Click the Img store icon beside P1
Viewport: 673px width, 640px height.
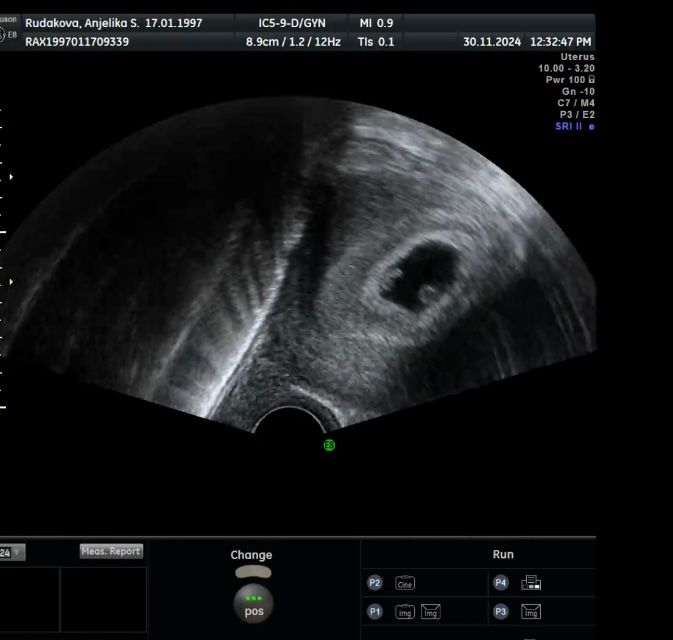coord(405,612)
